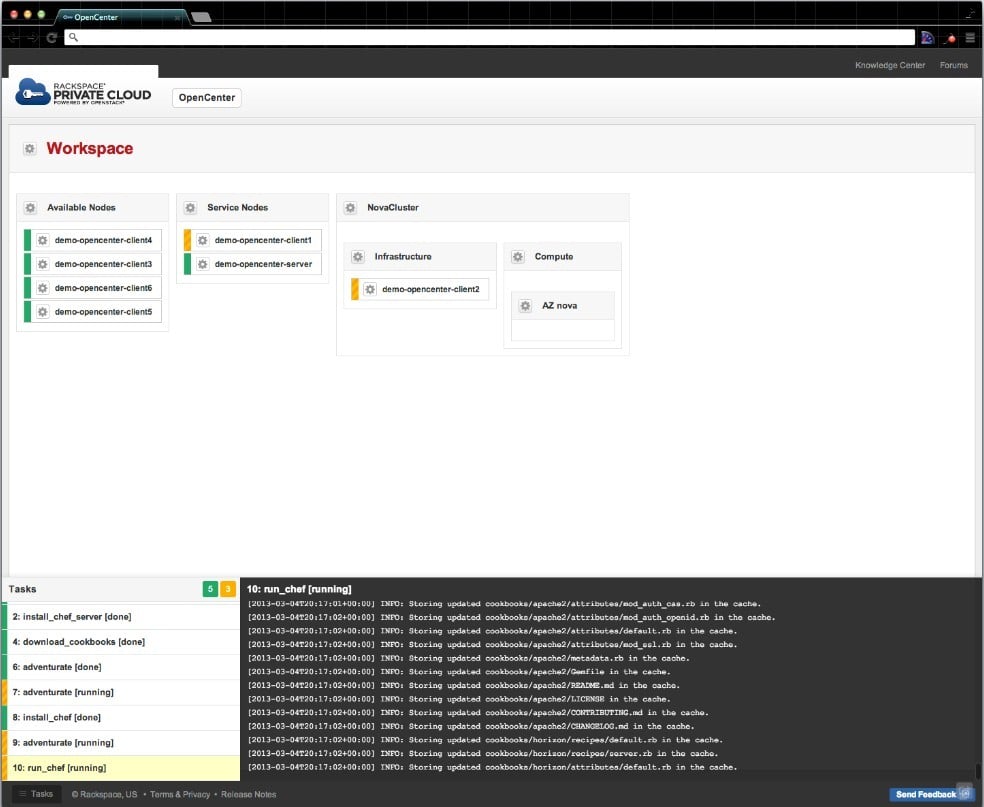Image resolution: width=984 pixels, height=807 pixels.
Task: Open the Forums link
Action: (x=954, y=65)
